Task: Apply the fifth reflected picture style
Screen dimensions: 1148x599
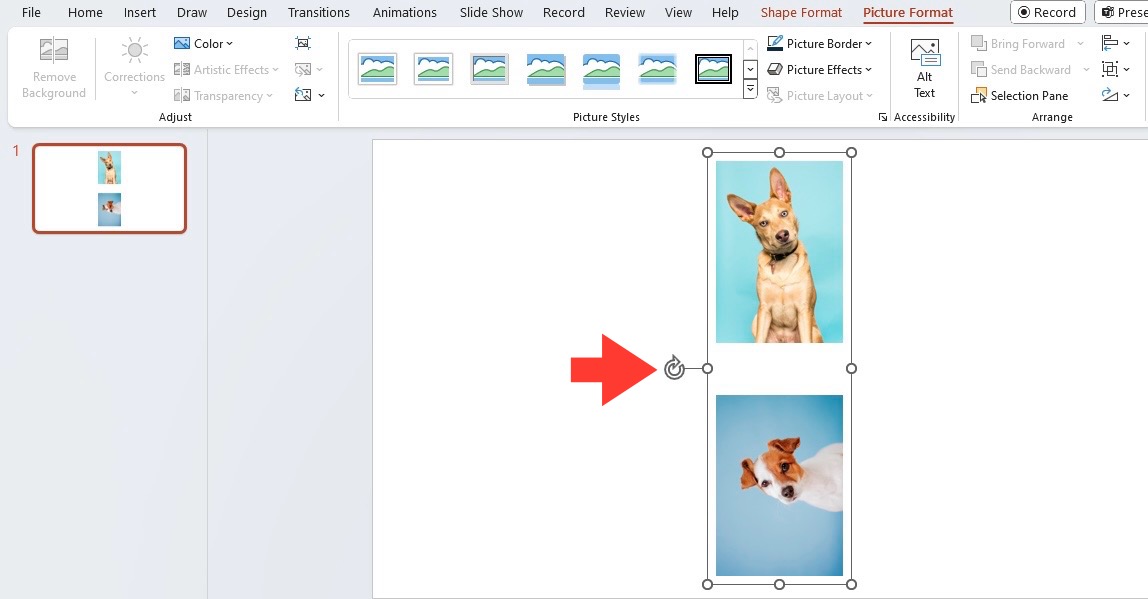Action: (602, 70)
